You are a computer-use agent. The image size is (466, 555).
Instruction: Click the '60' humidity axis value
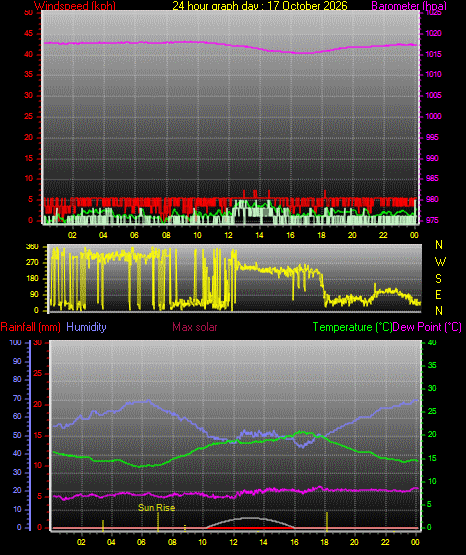pos(17,417)
